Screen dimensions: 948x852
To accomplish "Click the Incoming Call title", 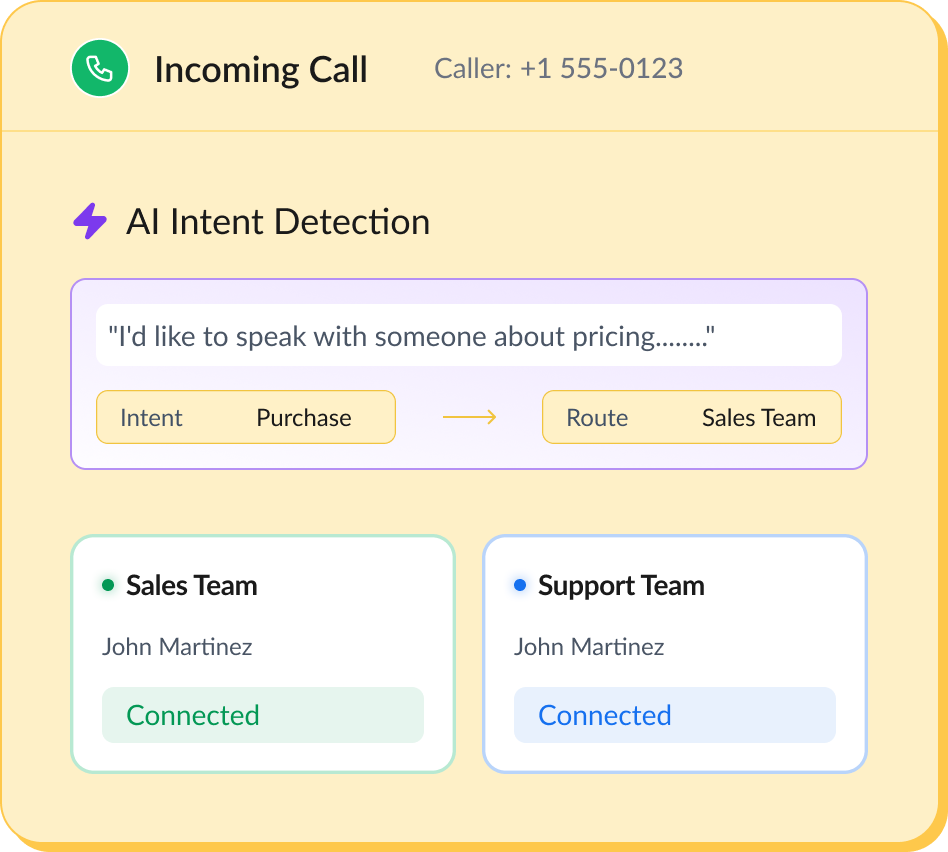I will (x=261, y=70).
